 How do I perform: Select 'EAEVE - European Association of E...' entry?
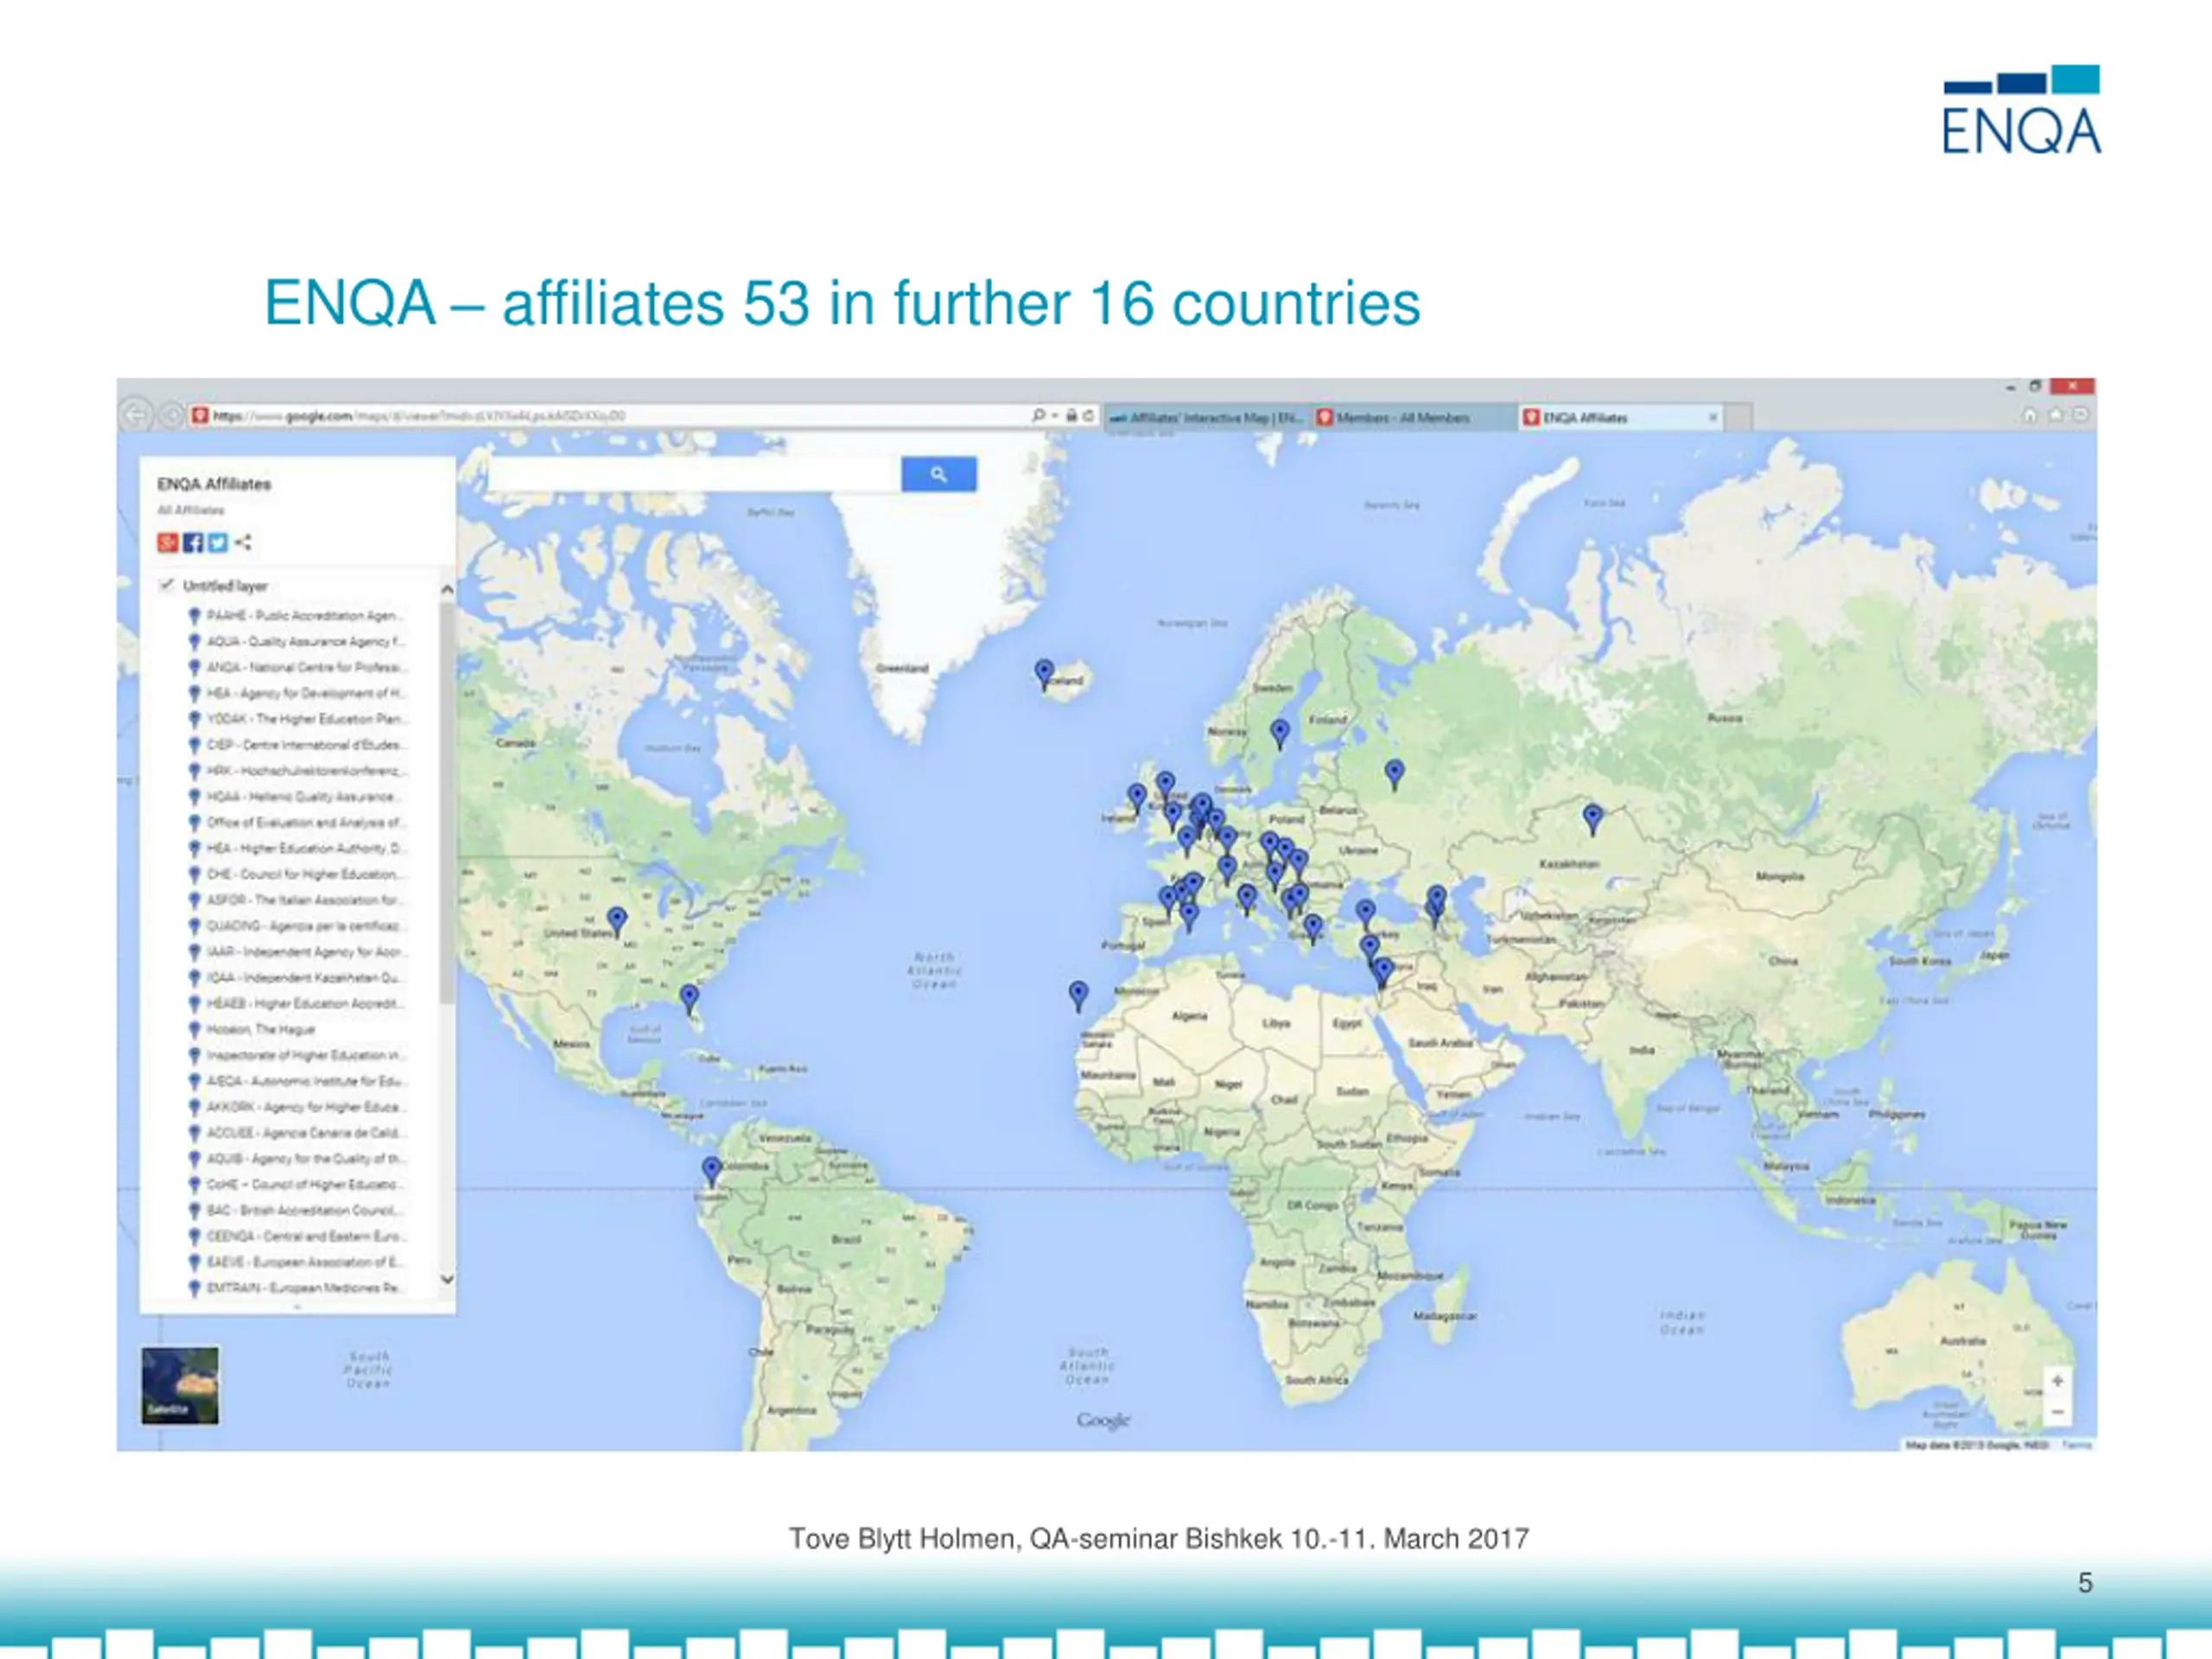297,1262
